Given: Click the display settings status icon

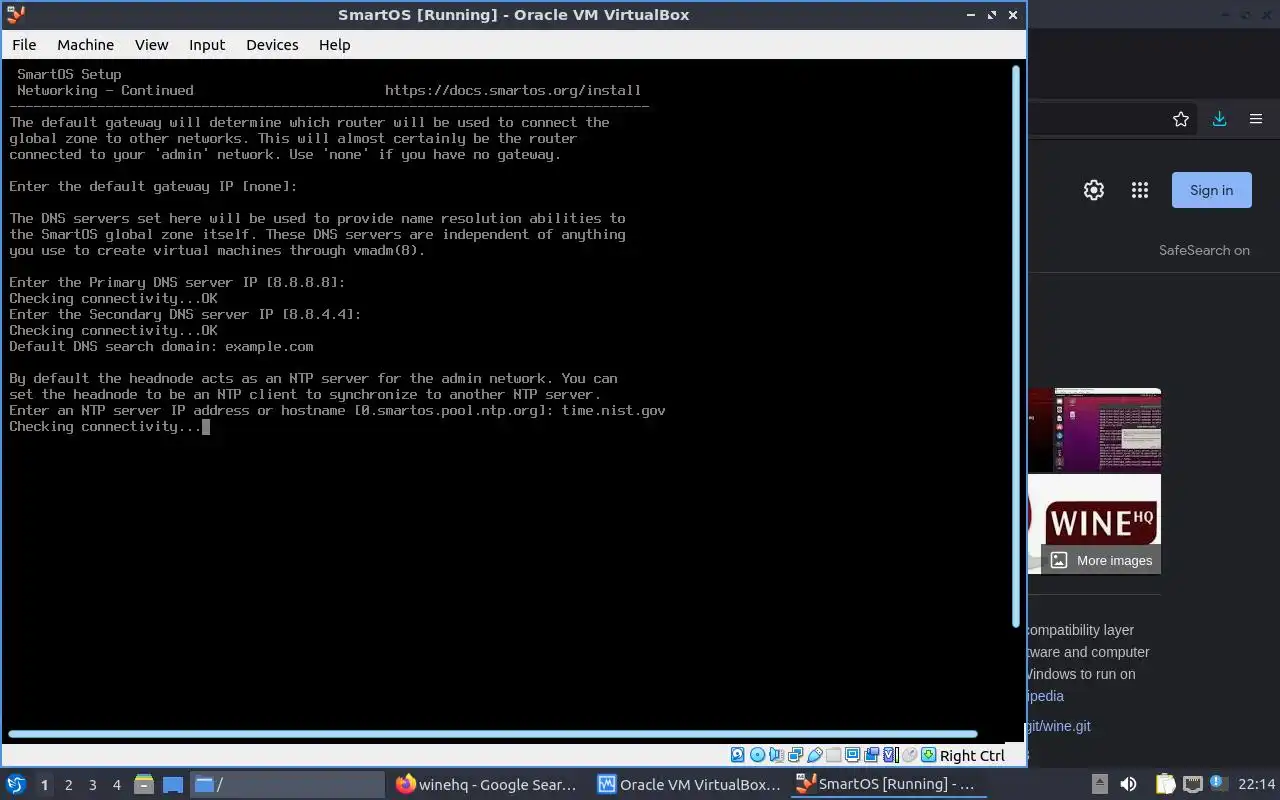Looking at the screenshot, I should (x=853, y=755).
